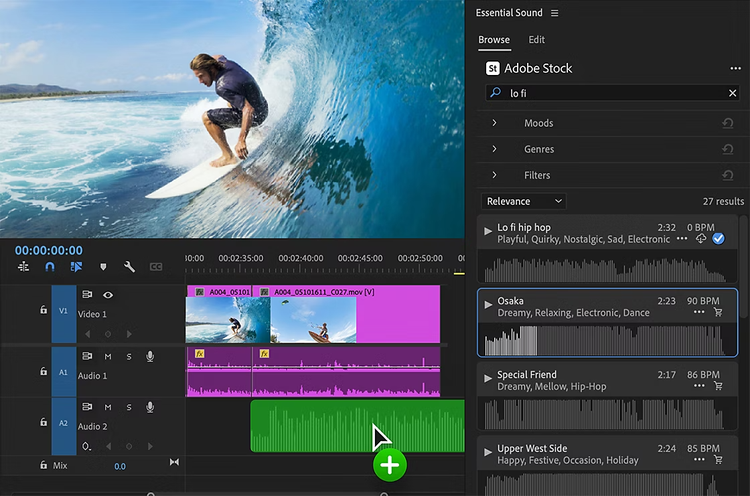Clear the 'lo fi' search text
This screenshot has height=496, width=750.
[x=732, y=93]
